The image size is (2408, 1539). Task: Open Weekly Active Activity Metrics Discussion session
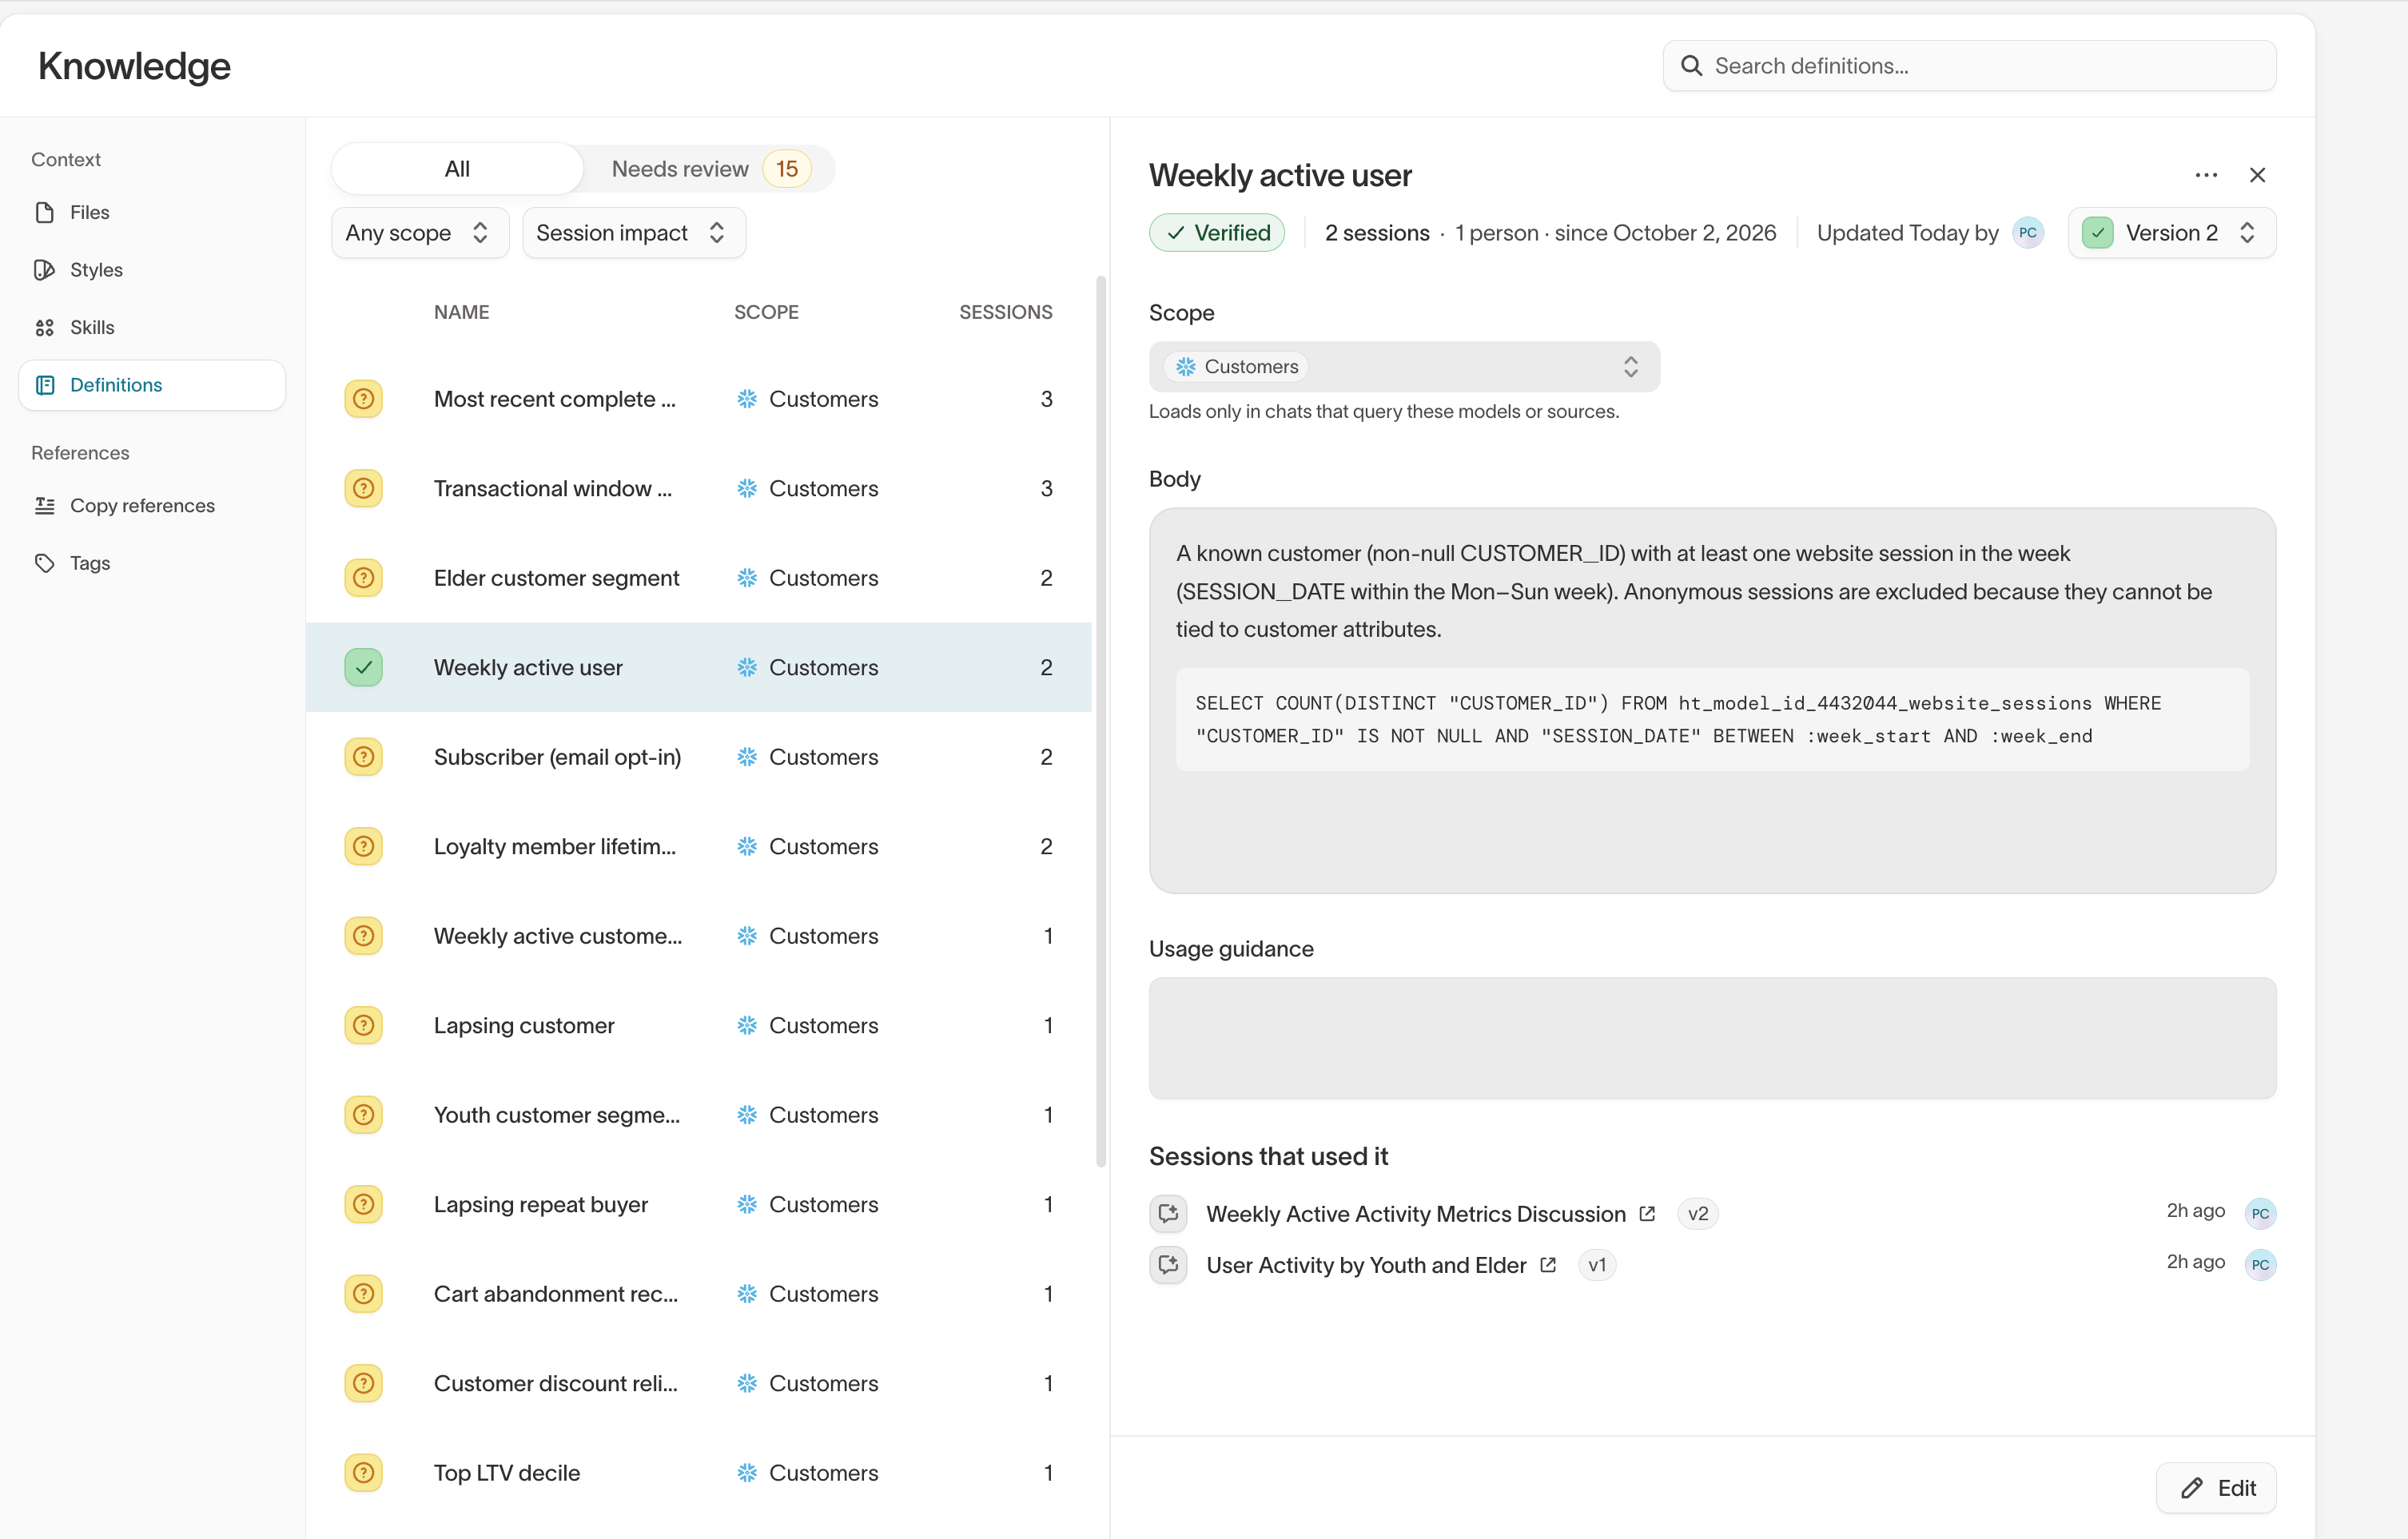pos(1415,1214)
